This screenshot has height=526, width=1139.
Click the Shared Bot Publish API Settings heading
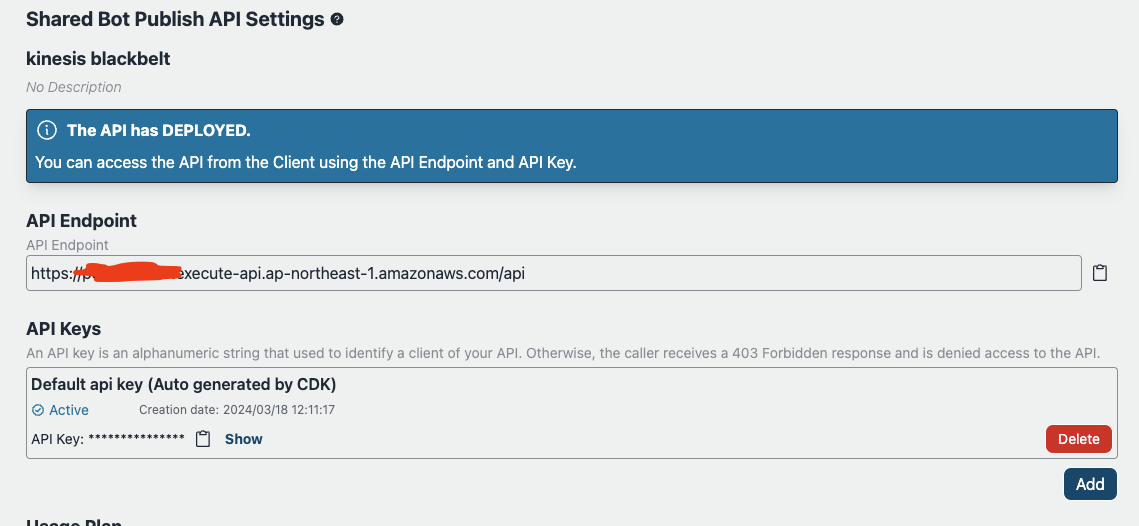coord(175,19)
